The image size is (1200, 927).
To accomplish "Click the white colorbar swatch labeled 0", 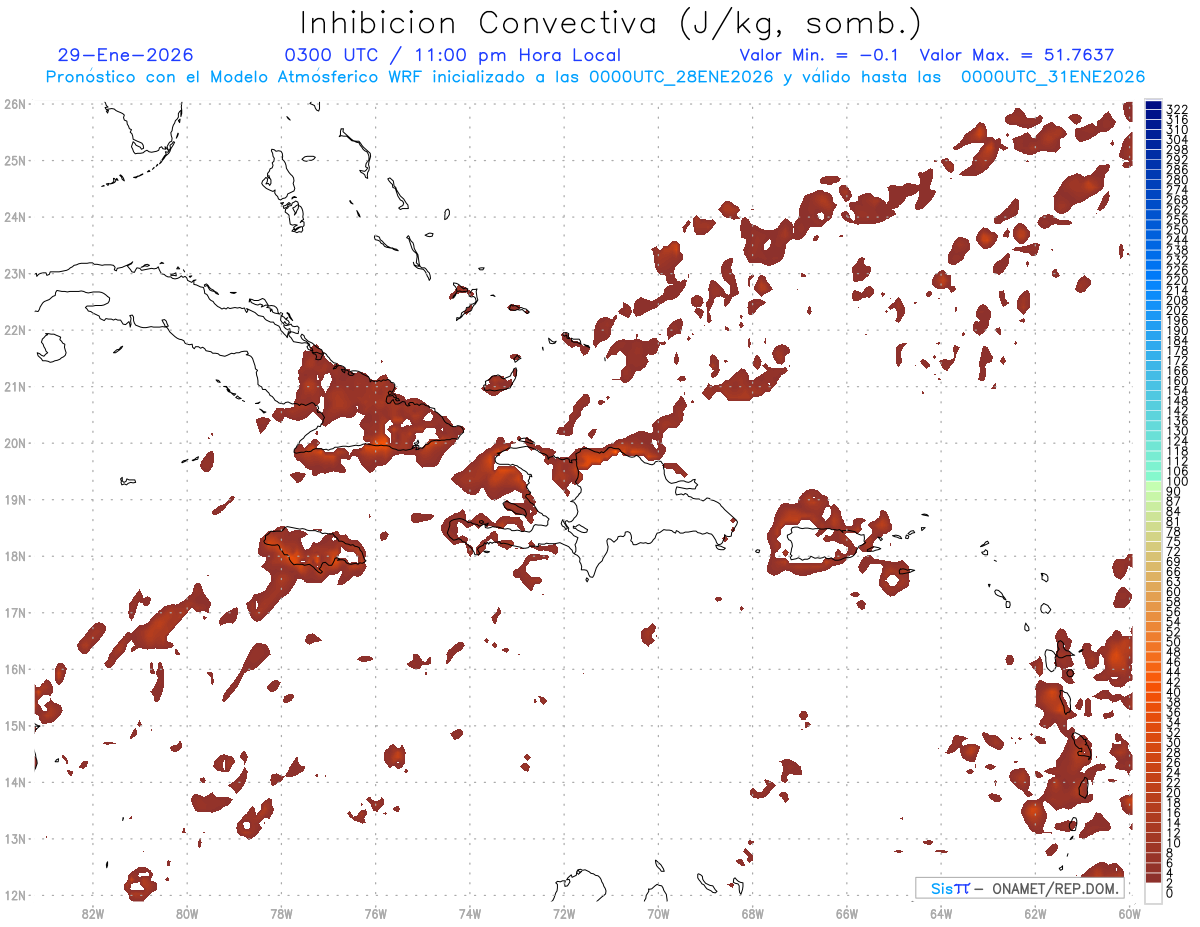I will tap(1153, 892).
